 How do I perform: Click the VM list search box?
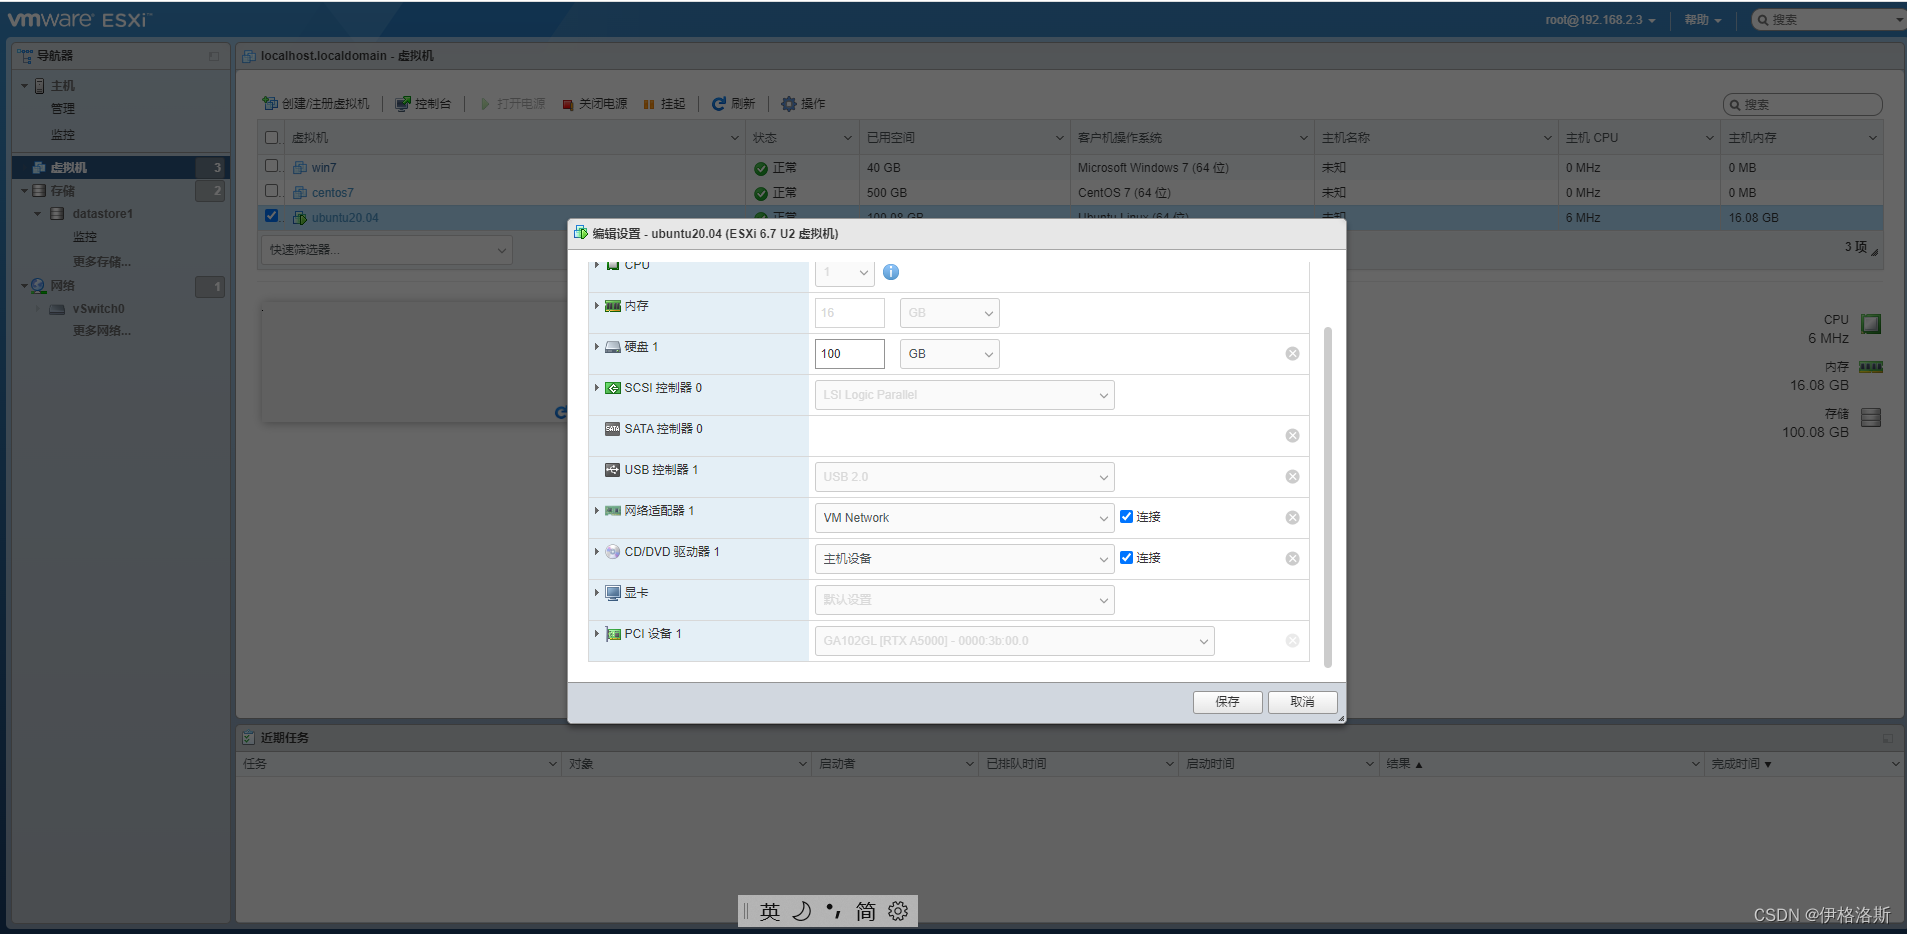click(x=1803, y=104)
